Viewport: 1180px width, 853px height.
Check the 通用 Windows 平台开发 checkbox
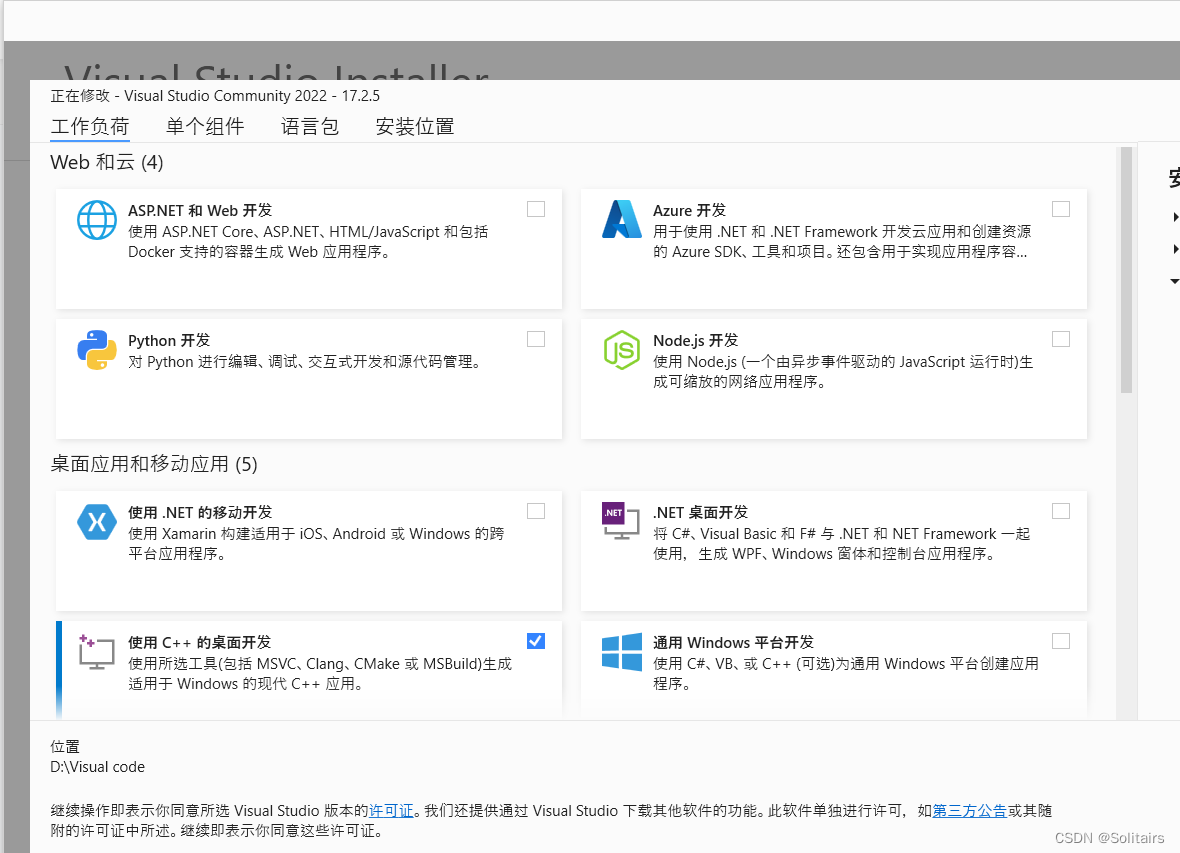pos(1060,641)
